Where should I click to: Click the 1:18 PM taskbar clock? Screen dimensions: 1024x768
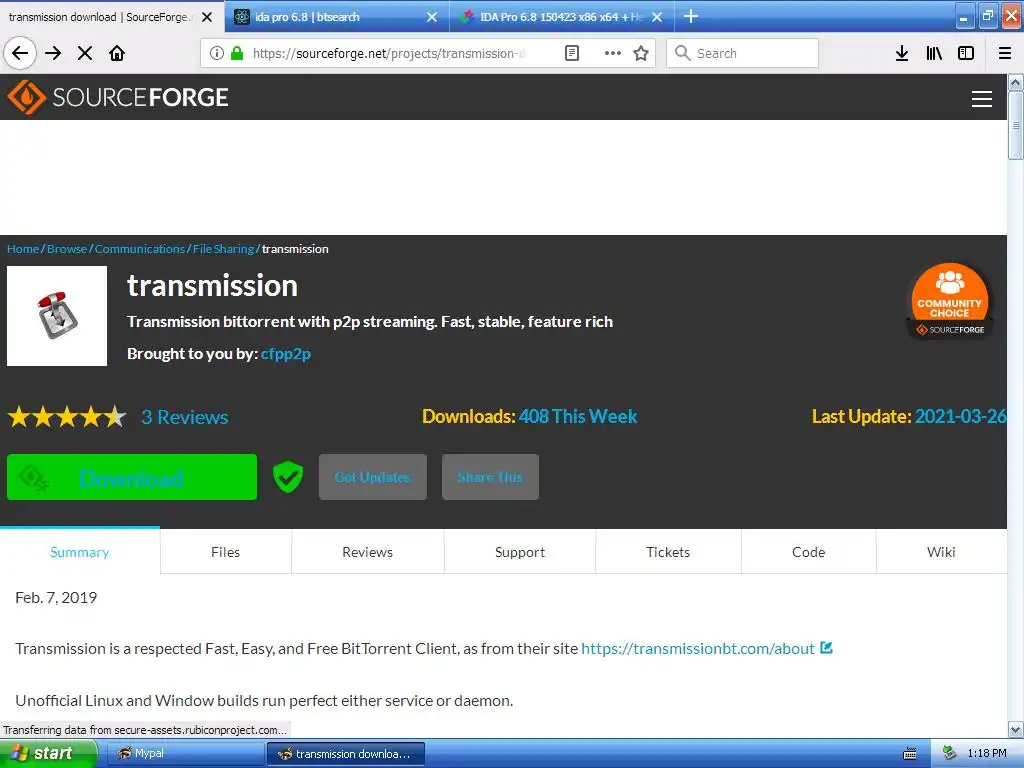[987, 754]
